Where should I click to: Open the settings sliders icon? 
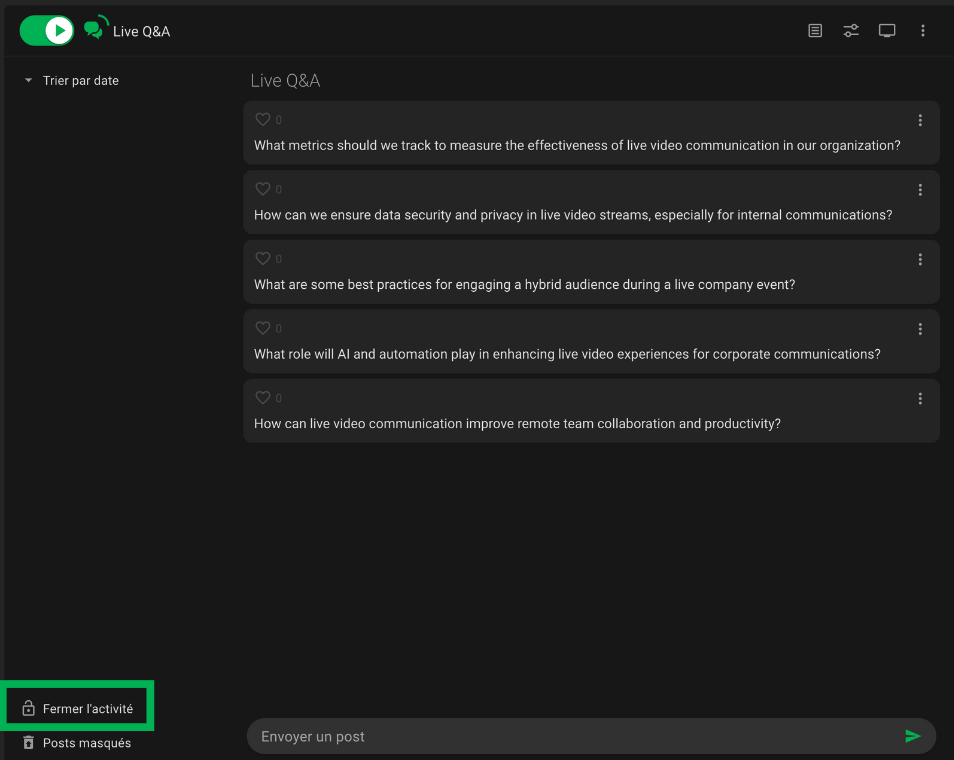click(x=851, y=31)
